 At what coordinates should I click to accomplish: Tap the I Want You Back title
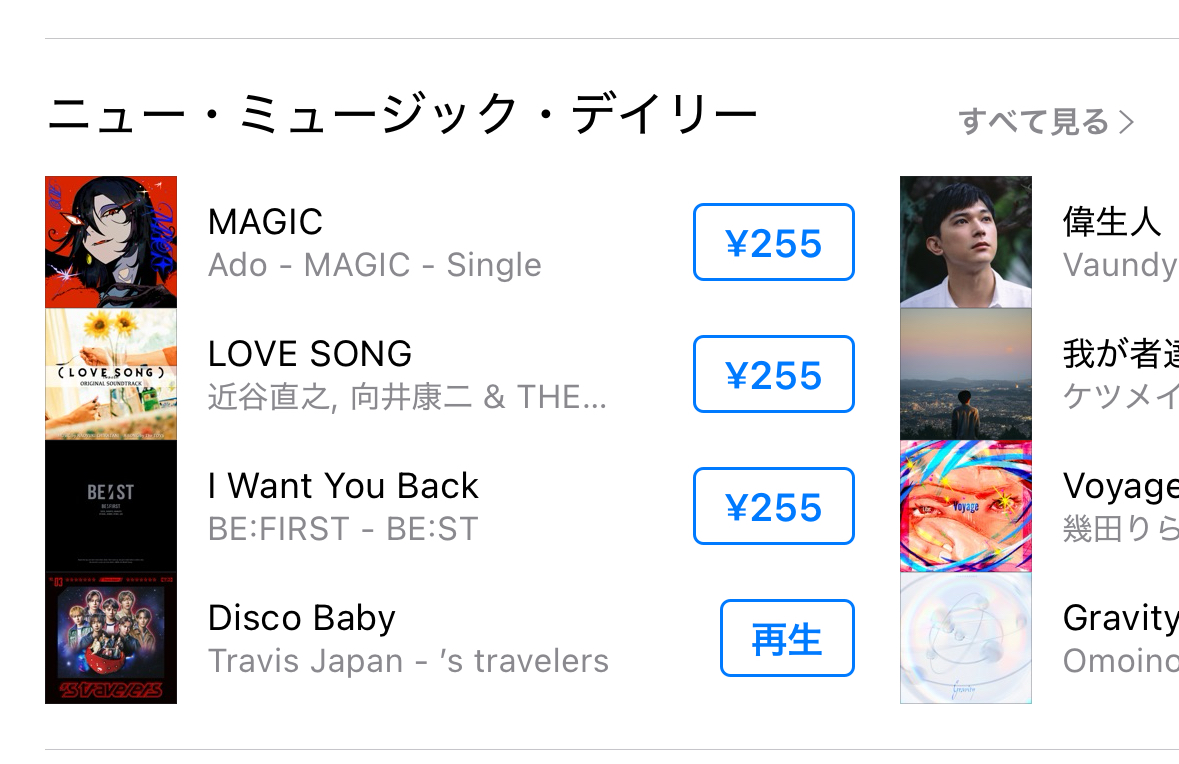[343, 486]
